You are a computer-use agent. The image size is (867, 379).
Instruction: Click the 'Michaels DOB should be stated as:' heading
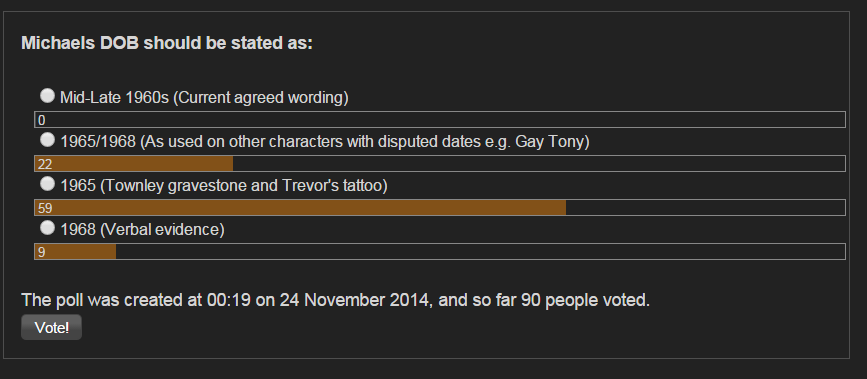[x=167, y=43]
